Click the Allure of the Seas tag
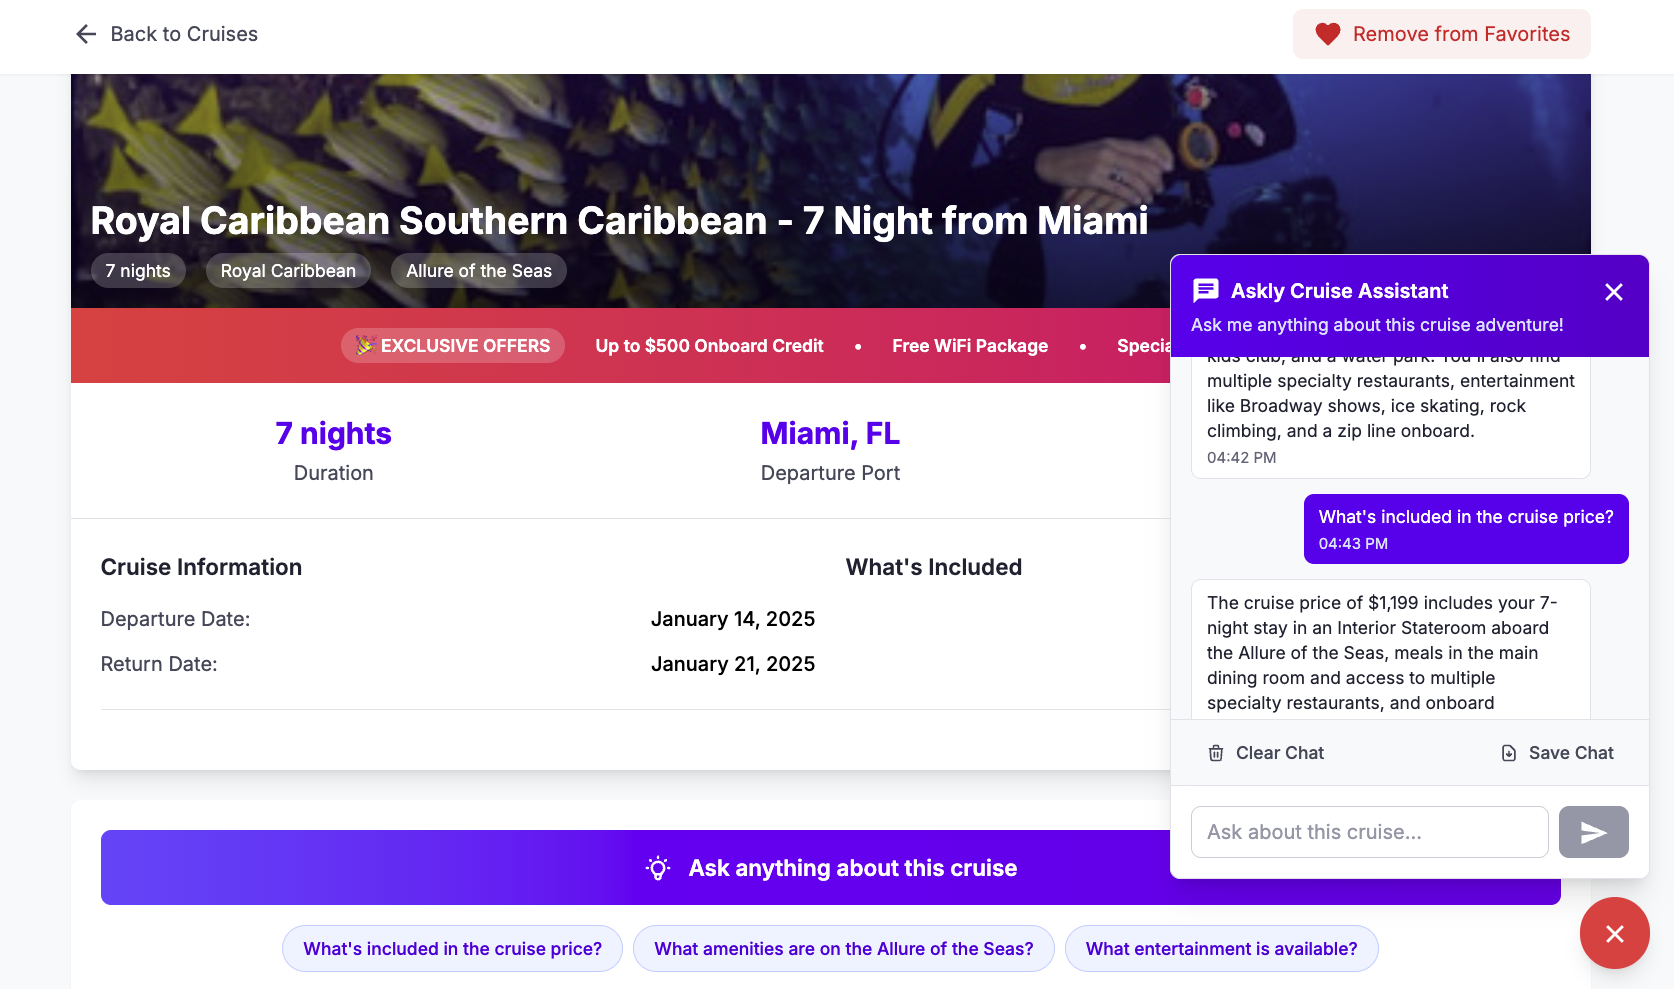The height and width of the screenshot is (989, 1674). tap(478, 271)
